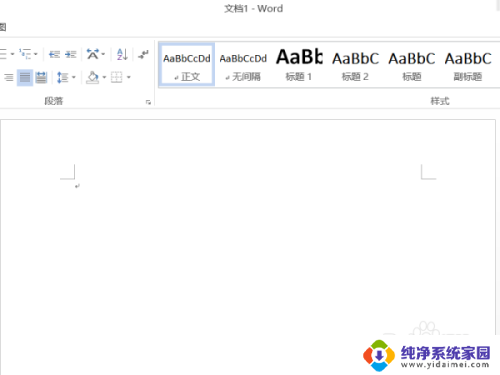Increase the paragraph indent

[x=71, y=54]
